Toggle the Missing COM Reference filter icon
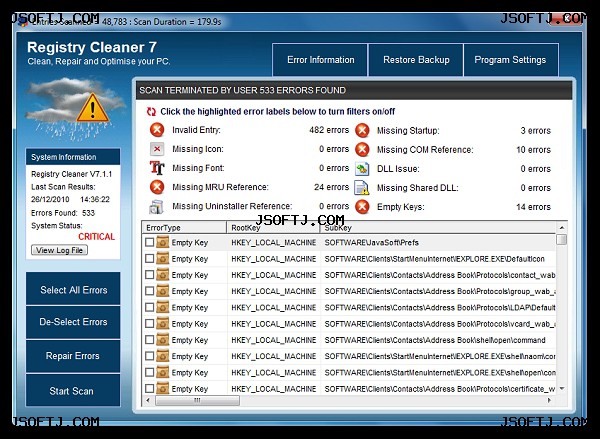600x439 pixels. coord(362,150)
